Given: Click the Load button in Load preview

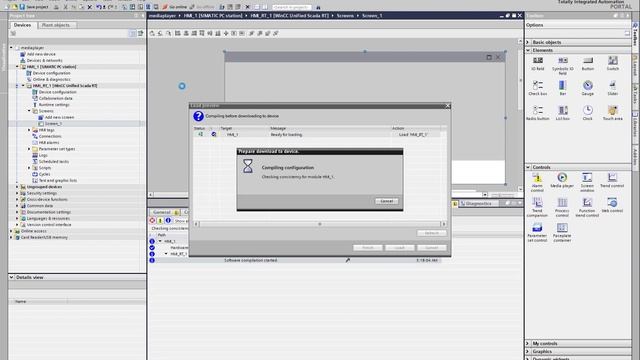Looking at the screenshot, I should pos(400,248).
